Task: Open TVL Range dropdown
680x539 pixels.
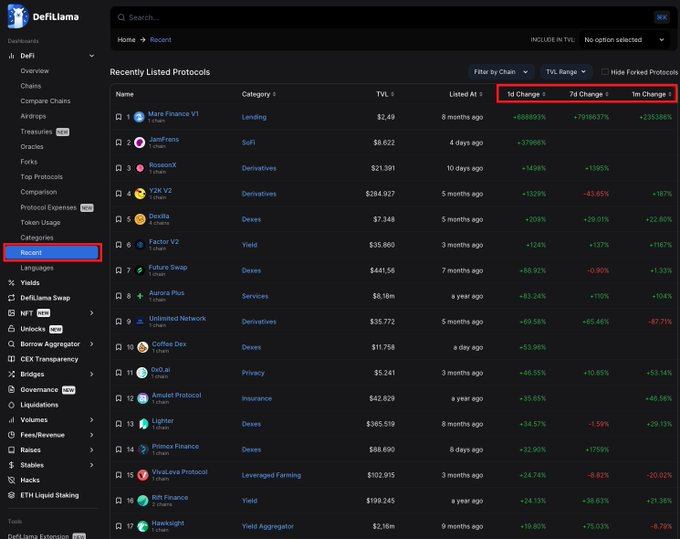Action: point(566,72)
